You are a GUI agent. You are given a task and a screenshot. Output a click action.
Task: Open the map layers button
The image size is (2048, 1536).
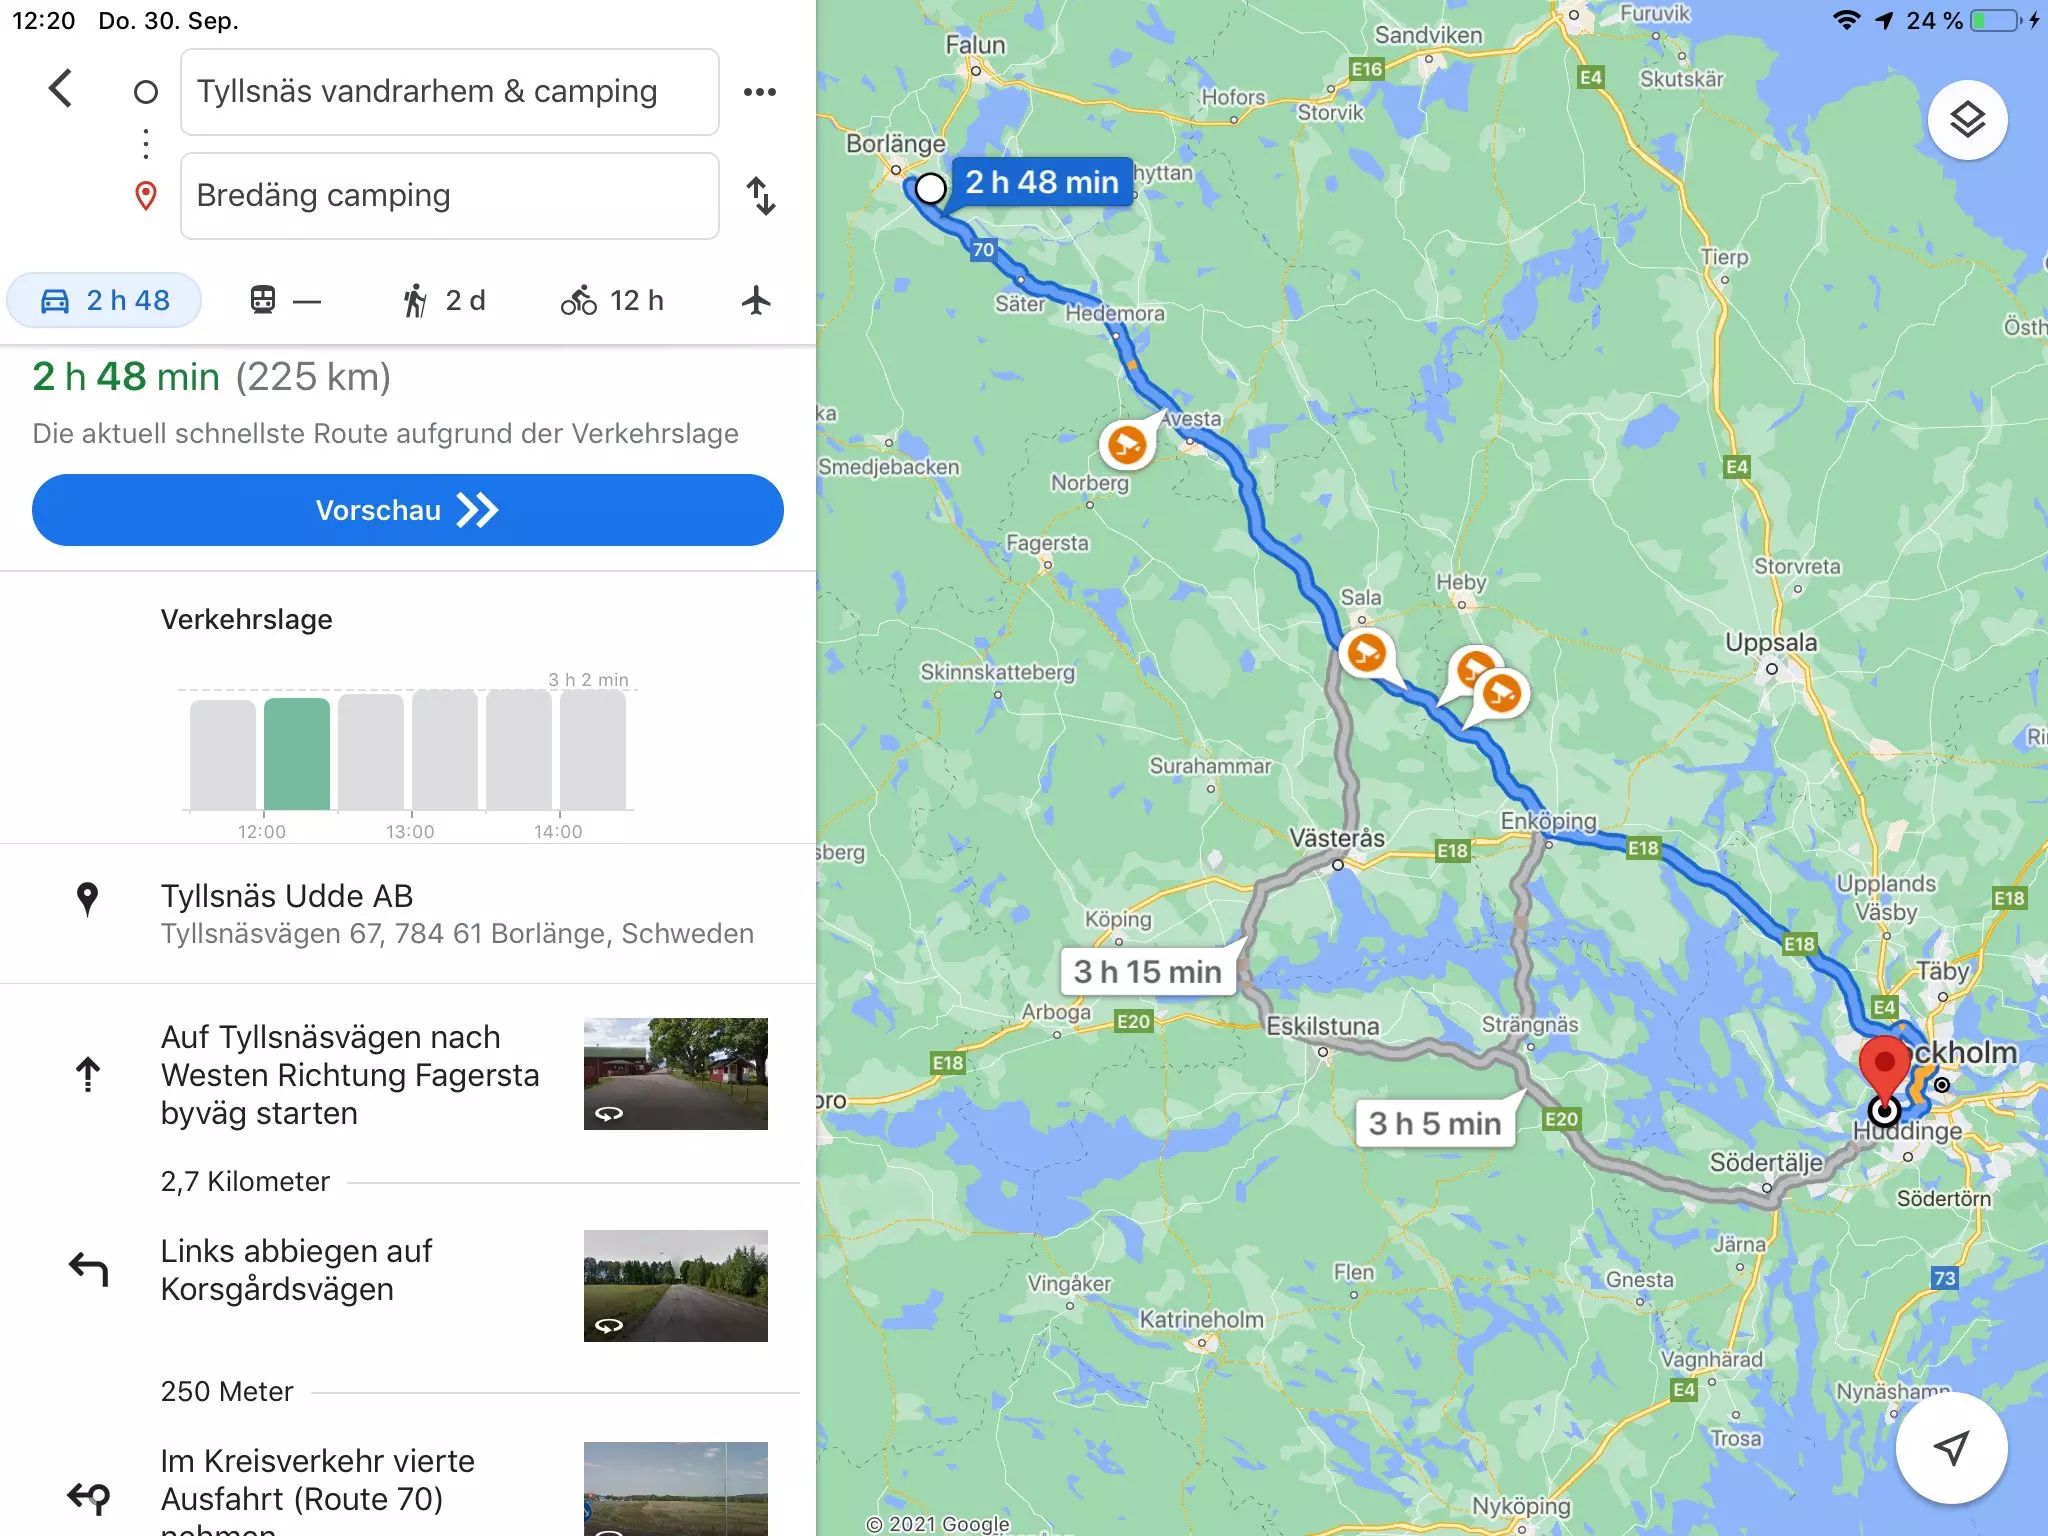(1967, 120)
